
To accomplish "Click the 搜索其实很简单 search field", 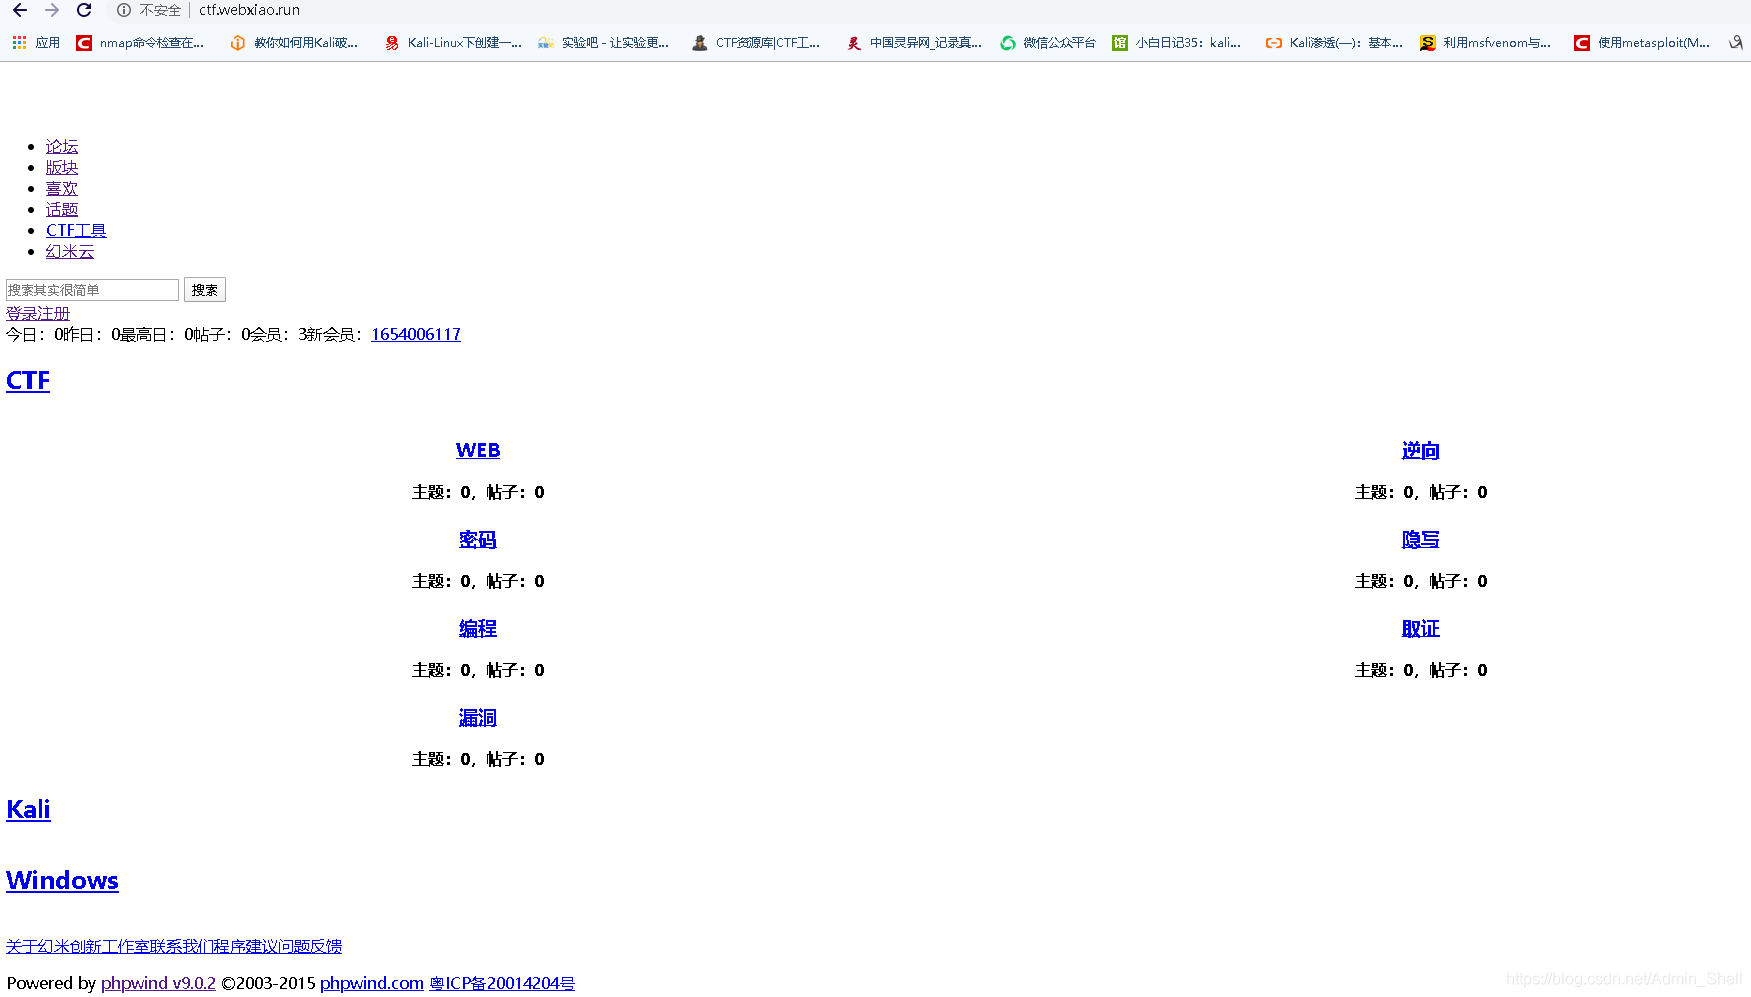I will coord(92,290).
